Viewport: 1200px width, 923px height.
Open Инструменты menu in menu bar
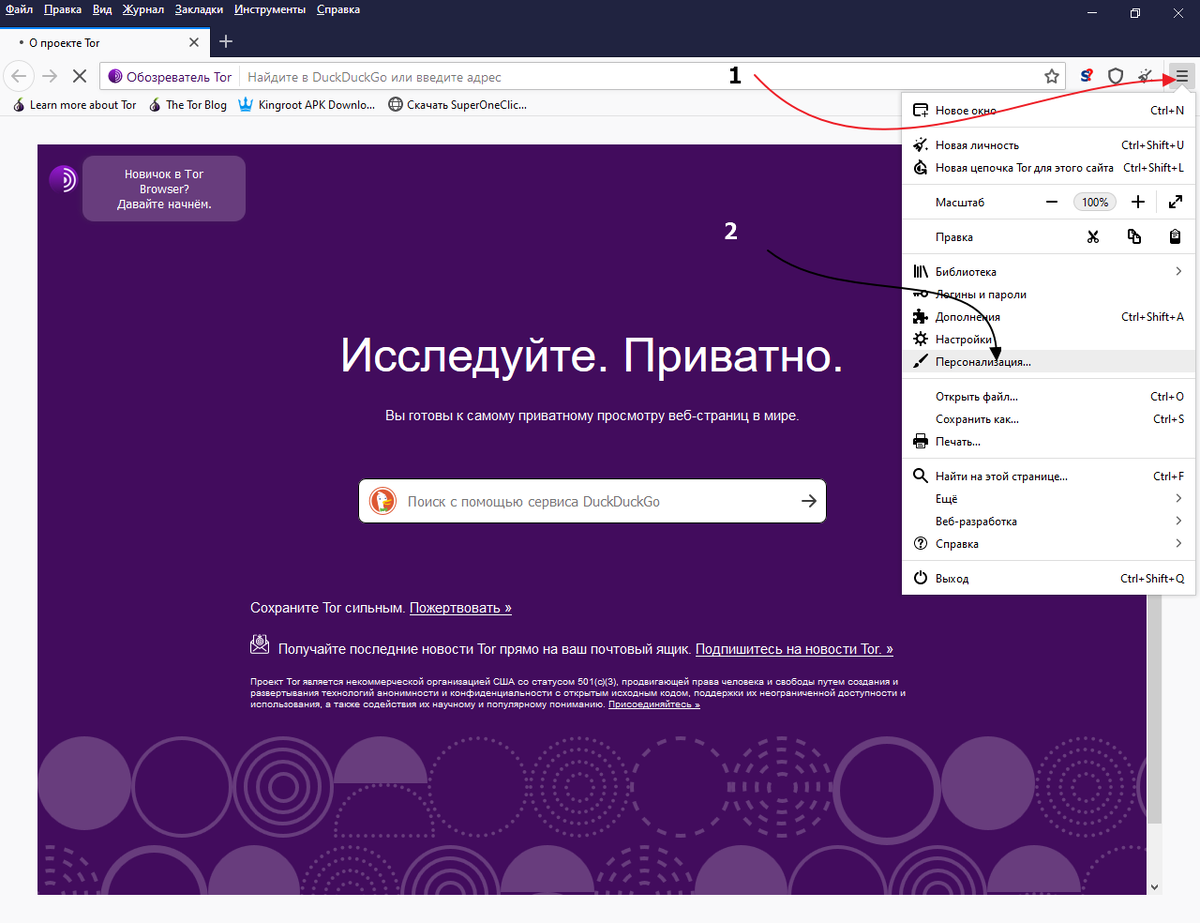point(270,9)
